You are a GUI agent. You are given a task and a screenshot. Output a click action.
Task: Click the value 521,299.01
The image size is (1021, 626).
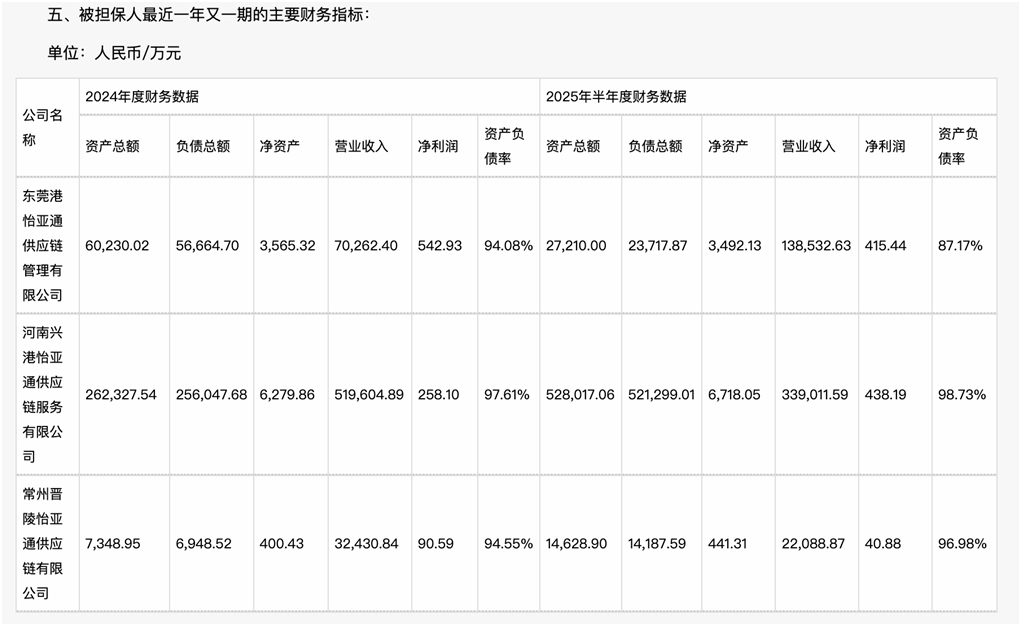[x=662, y=395]
